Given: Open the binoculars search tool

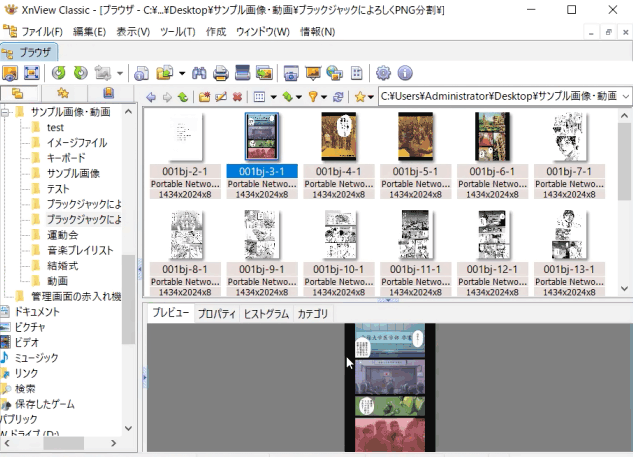Looking at the screenshot, I should point(199,73).
